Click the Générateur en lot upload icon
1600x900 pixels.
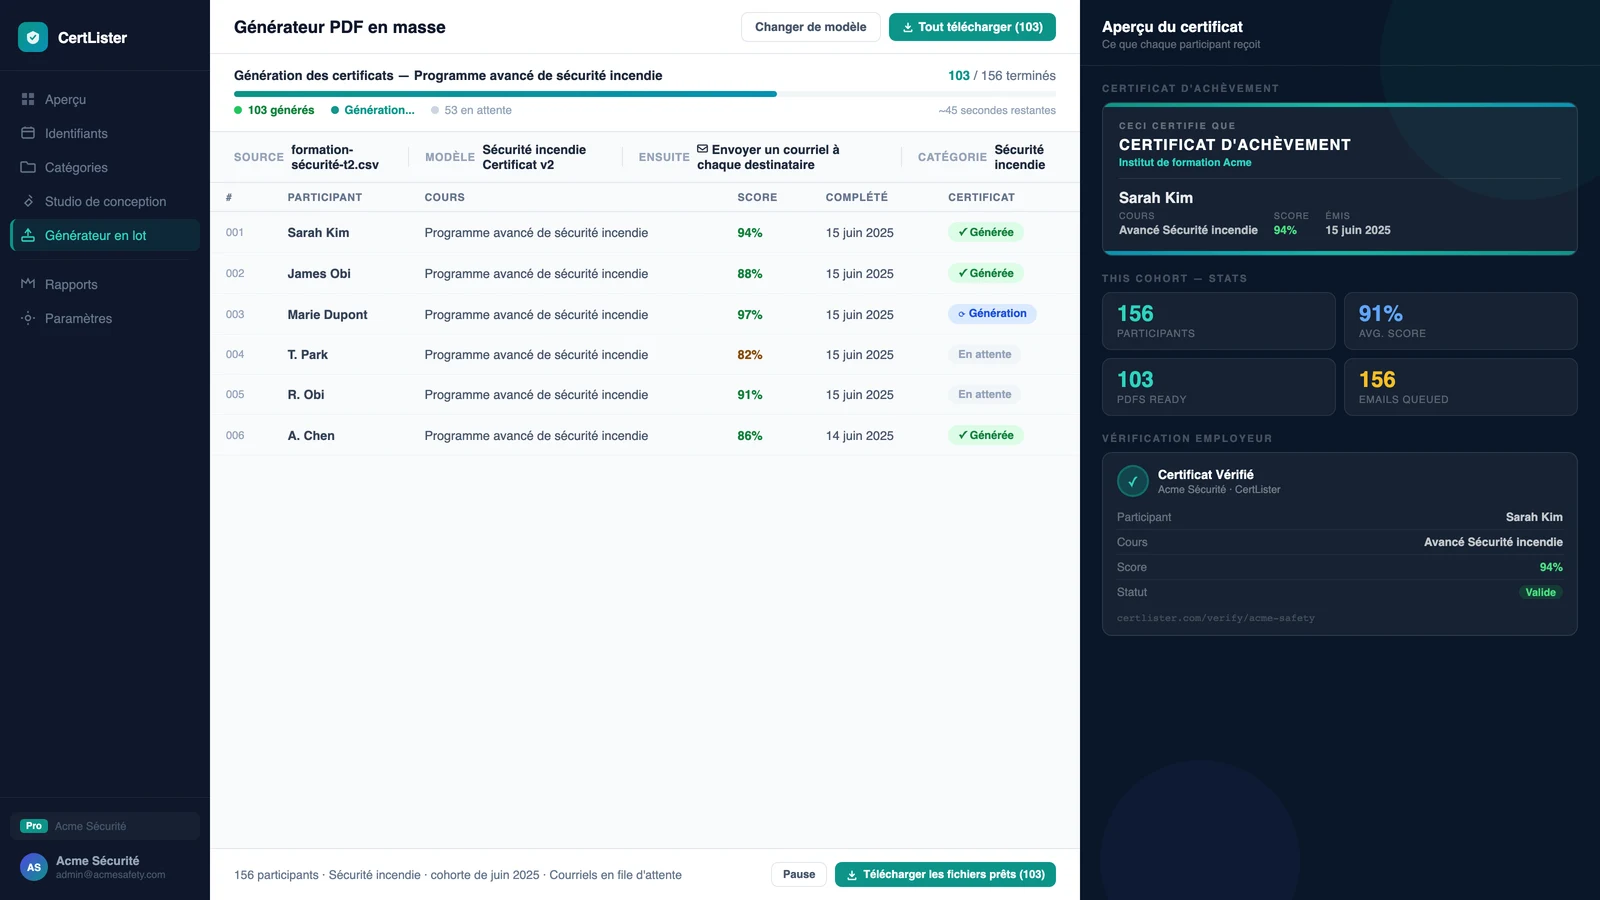(28, 235)
